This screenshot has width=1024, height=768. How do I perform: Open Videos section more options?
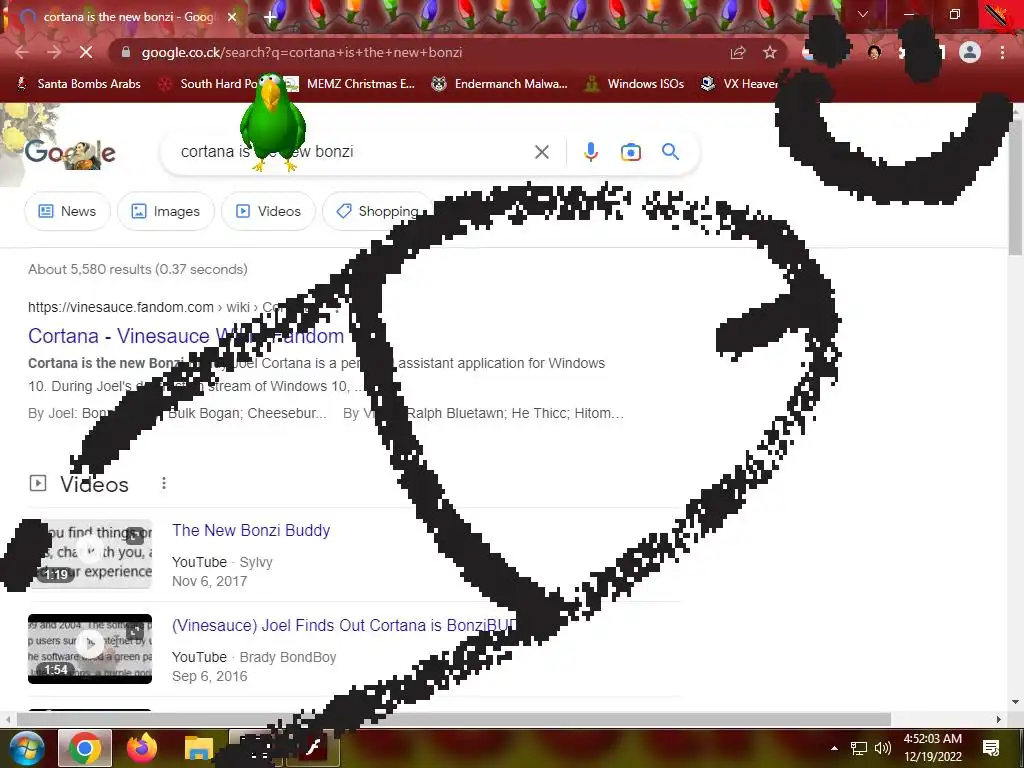coord(164,483)
